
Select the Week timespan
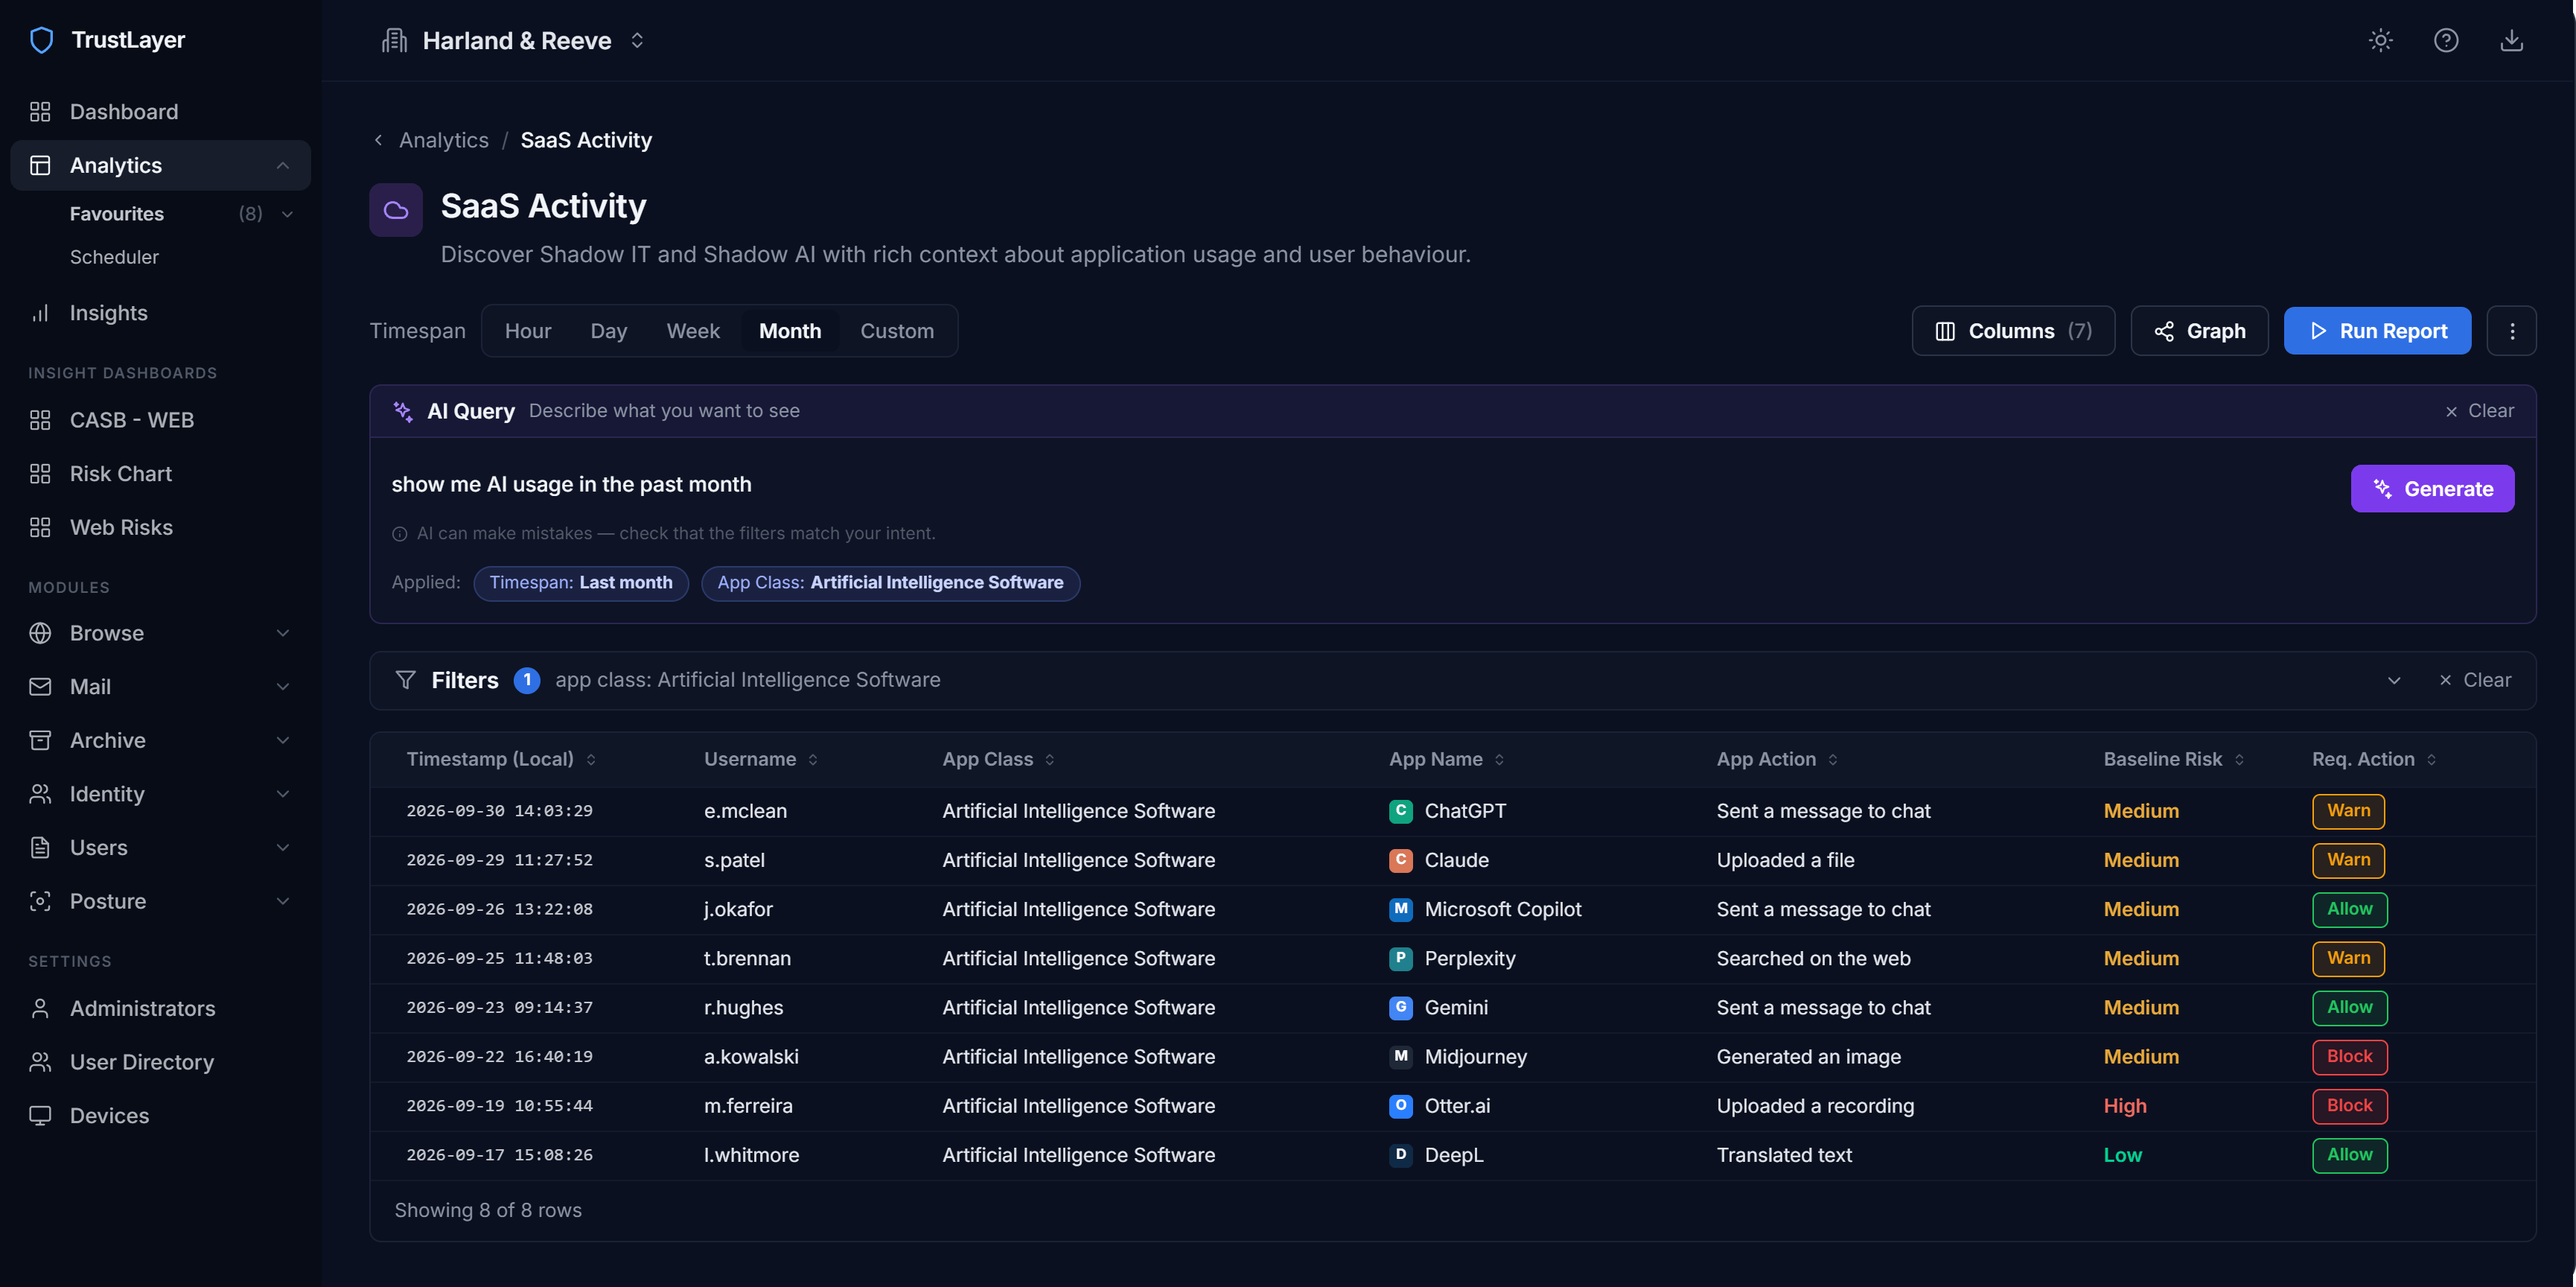tap(693, 331)
